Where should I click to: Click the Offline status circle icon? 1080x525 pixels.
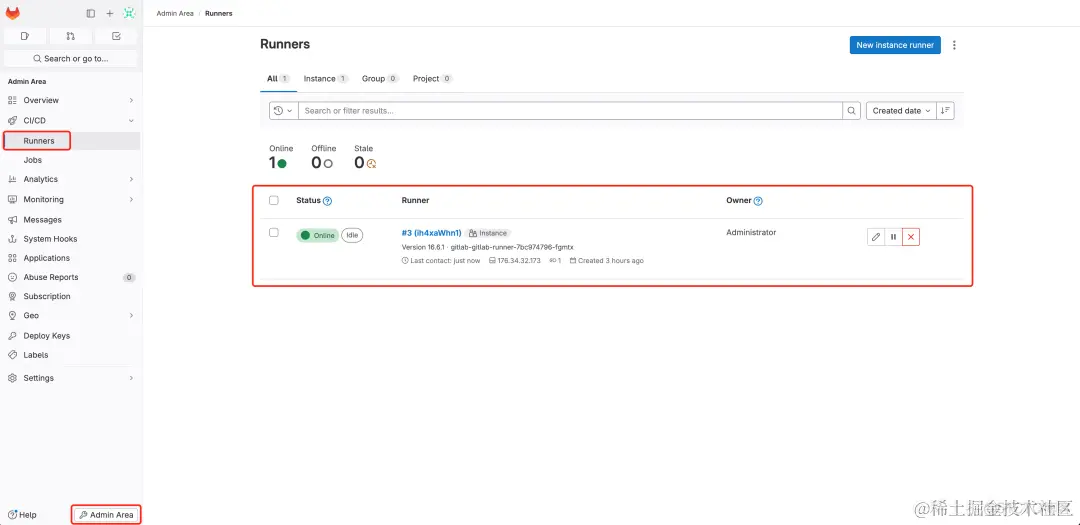[x=328, y=164]
